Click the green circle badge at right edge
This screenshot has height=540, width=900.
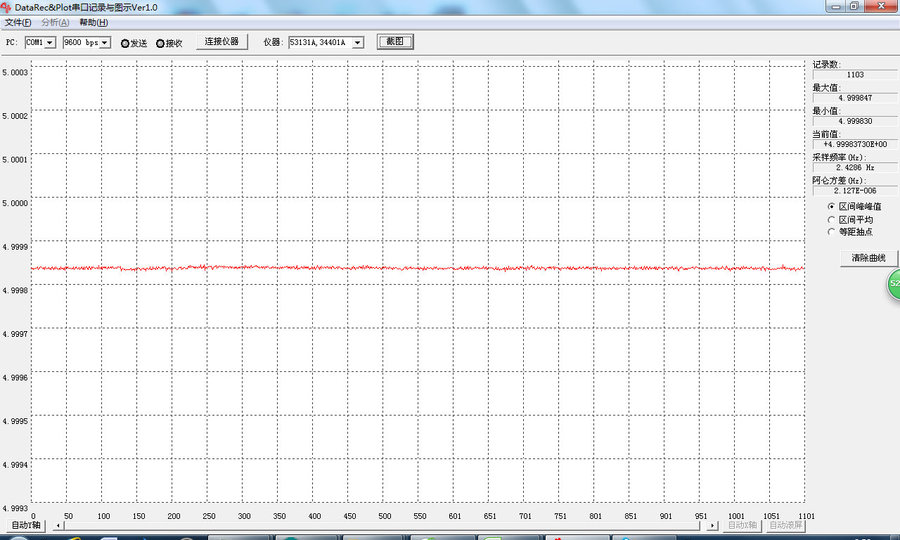pyautogui.click(x=894, y=285)
